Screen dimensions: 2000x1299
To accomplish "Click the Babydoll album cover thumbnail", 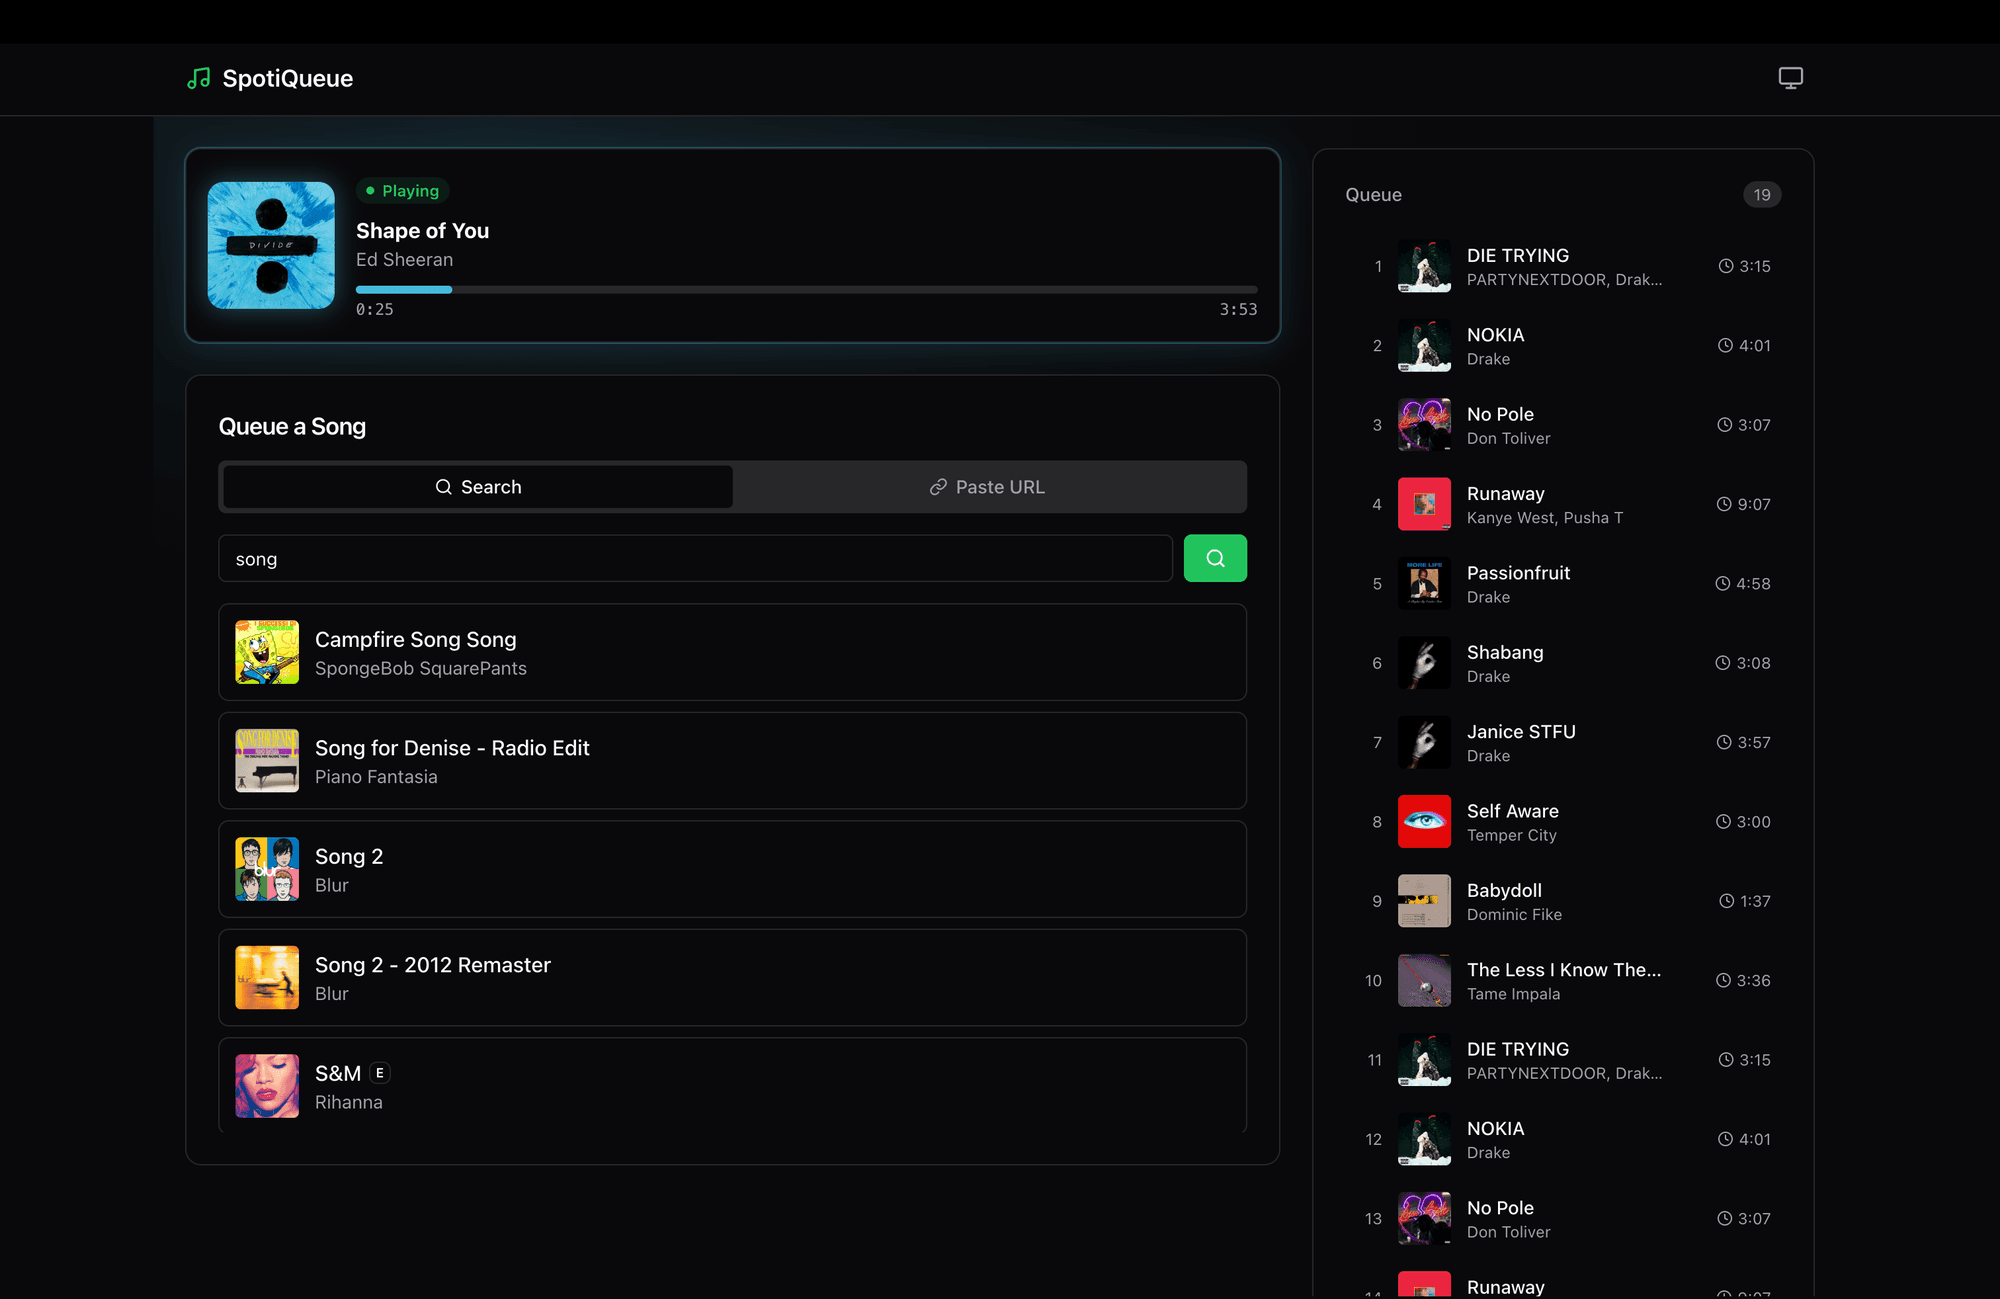I will 1424,901.
